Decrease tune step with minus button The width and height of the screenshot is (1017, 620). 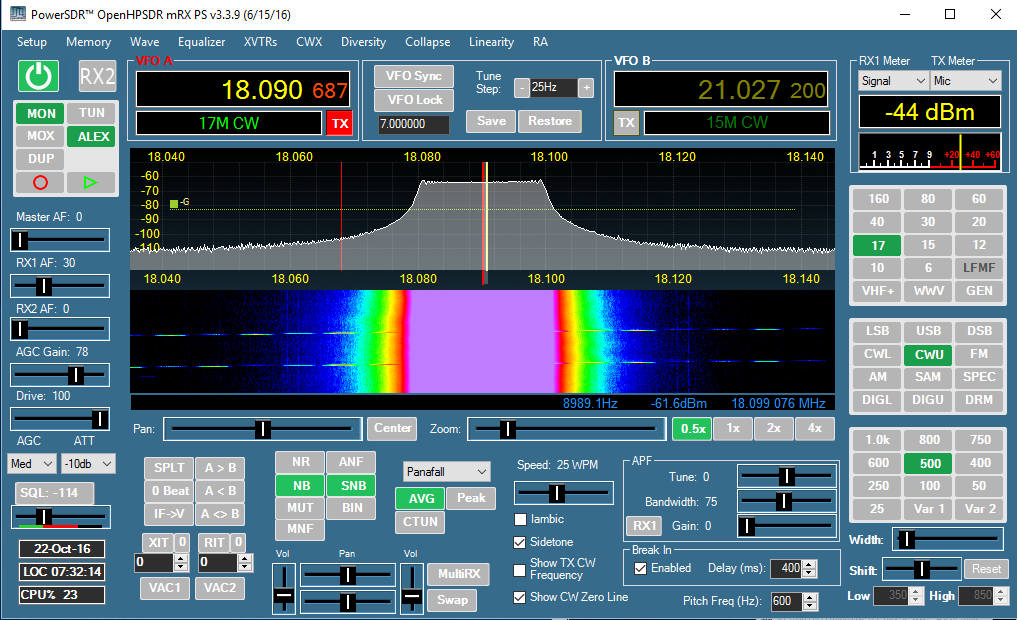pyautogui.click(x=521, y=87)
